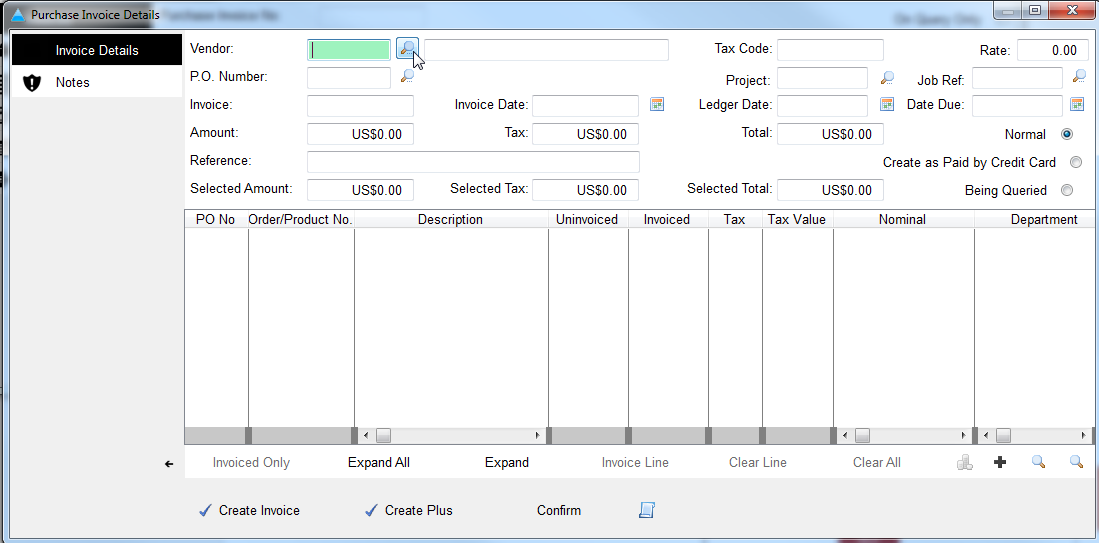Image resolution: width=1099 pixels, height=543 pixels.
Task: Open the Invoice Date calendar picker
Action: [657, 104]
